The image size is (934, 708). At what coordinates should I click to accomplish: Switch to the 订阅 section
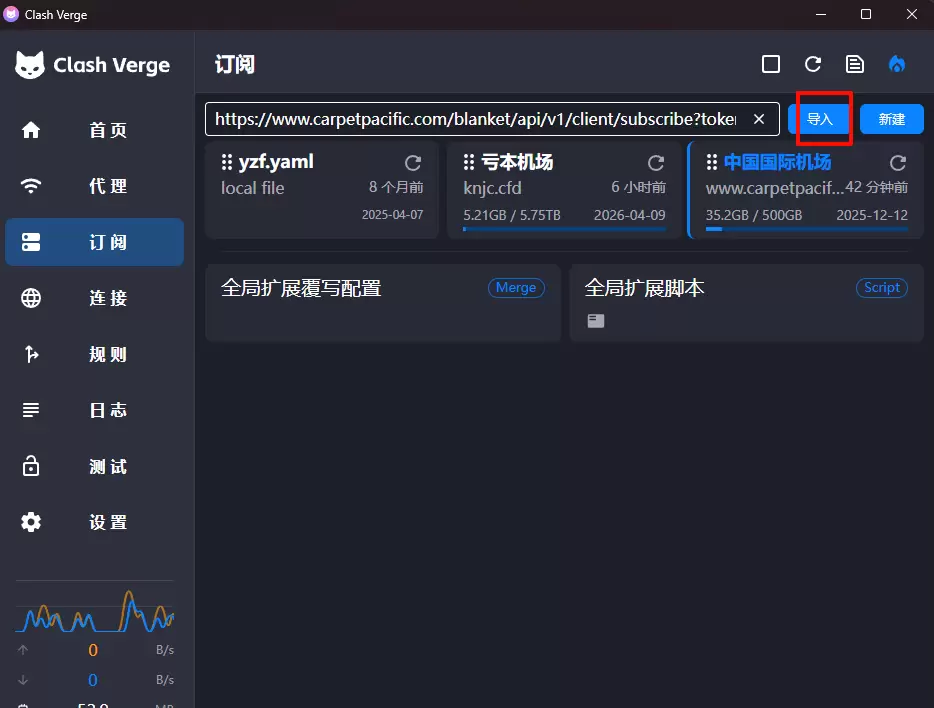(95, 242)
